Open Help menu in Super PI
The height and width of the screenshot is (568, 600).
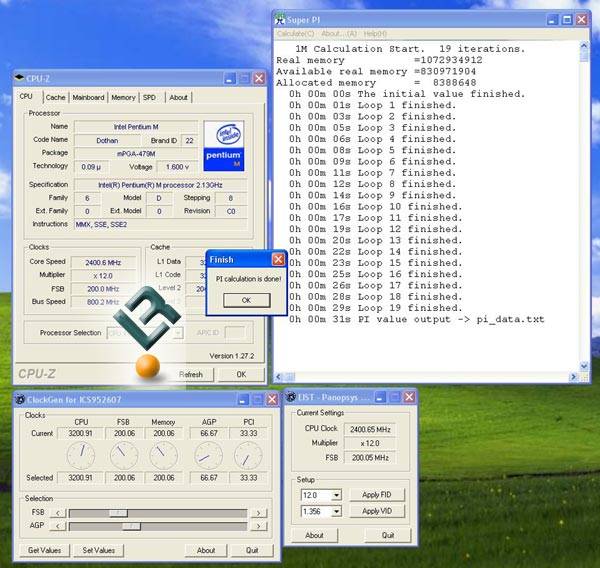pyautogui.click(x=375, y=34)
